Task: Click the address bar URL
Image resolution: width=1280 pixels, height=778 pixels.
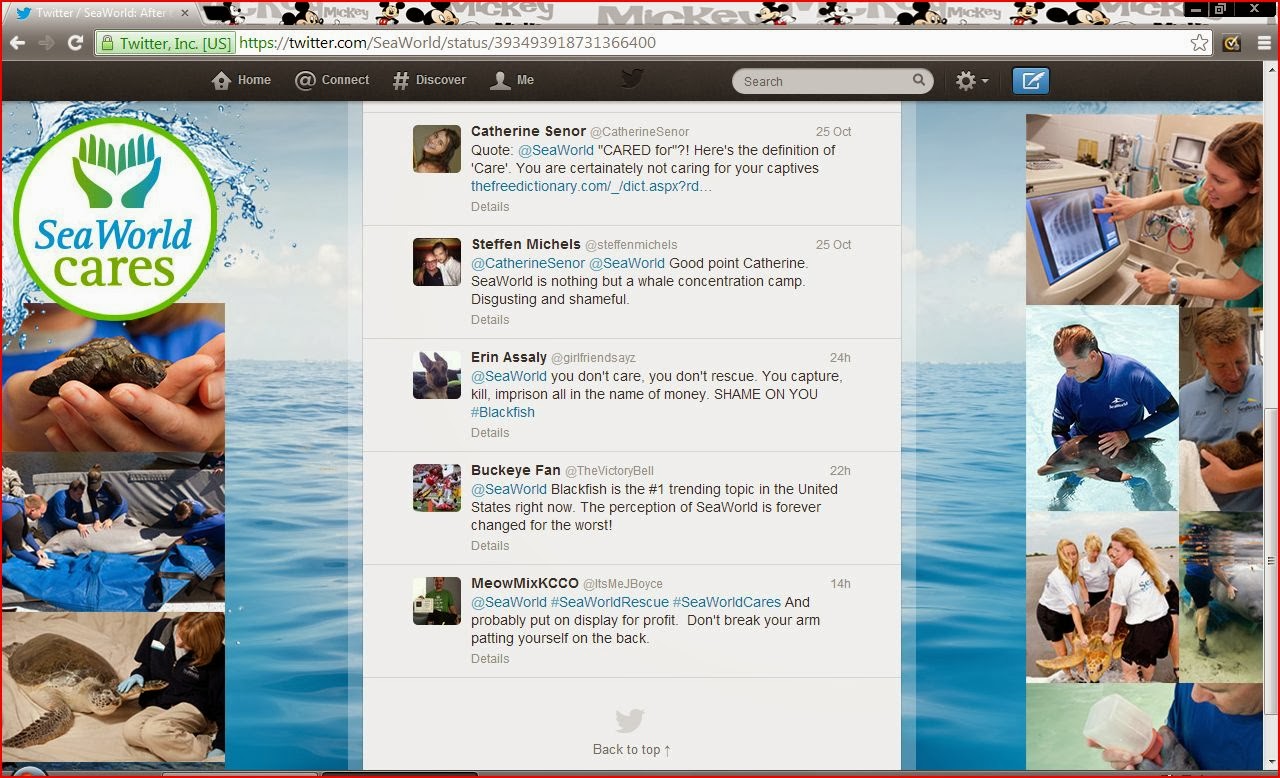Action: click(x=448, y=43)
